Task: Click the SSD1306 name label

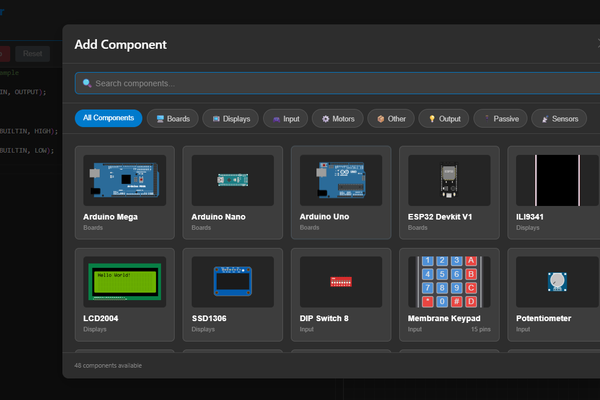Action: (209, 318)
